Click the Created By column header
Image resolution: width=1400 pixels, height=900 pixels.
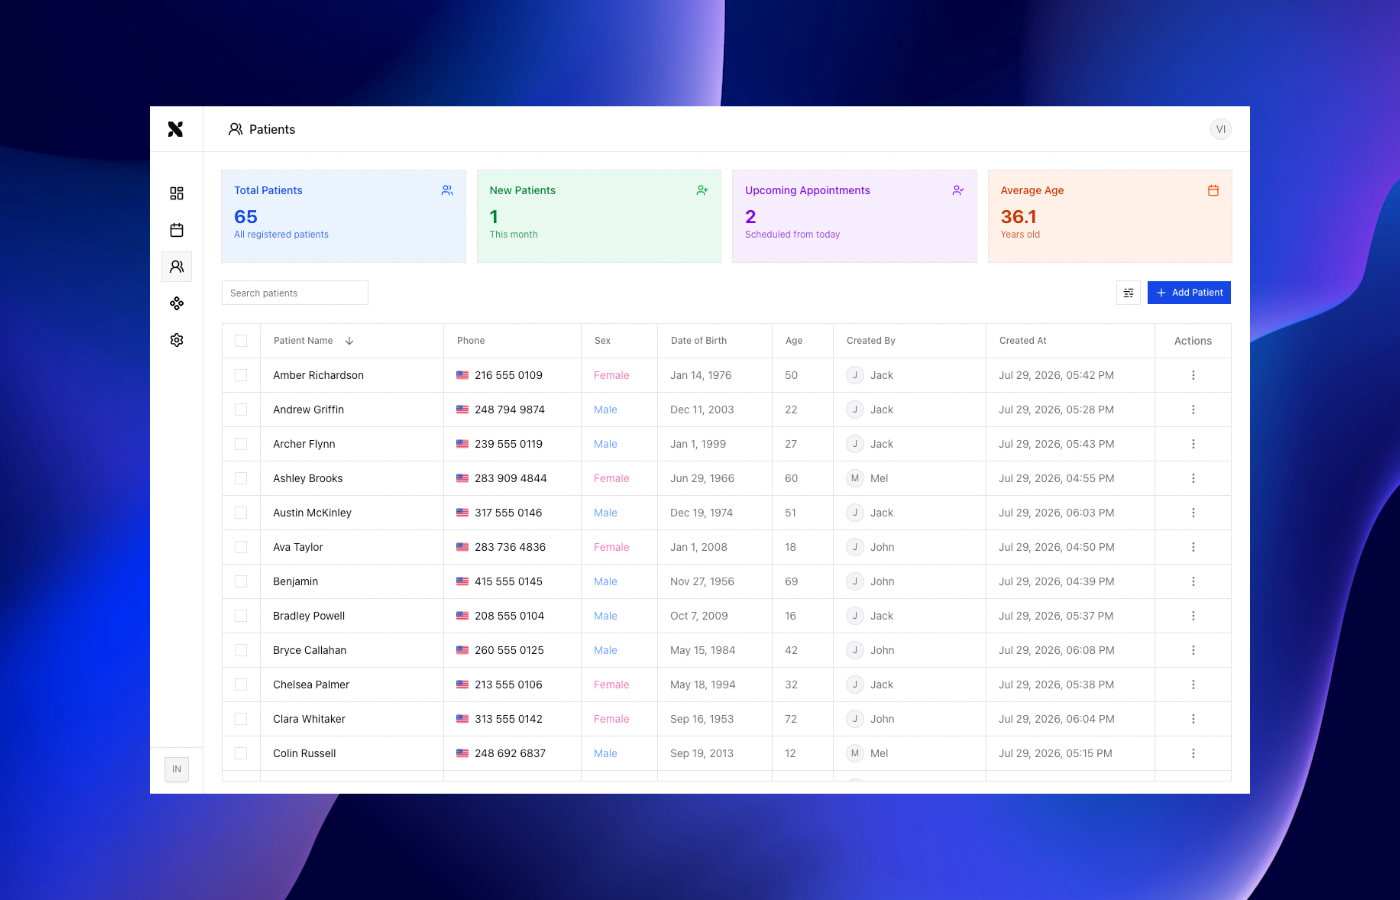click(871, 341)
